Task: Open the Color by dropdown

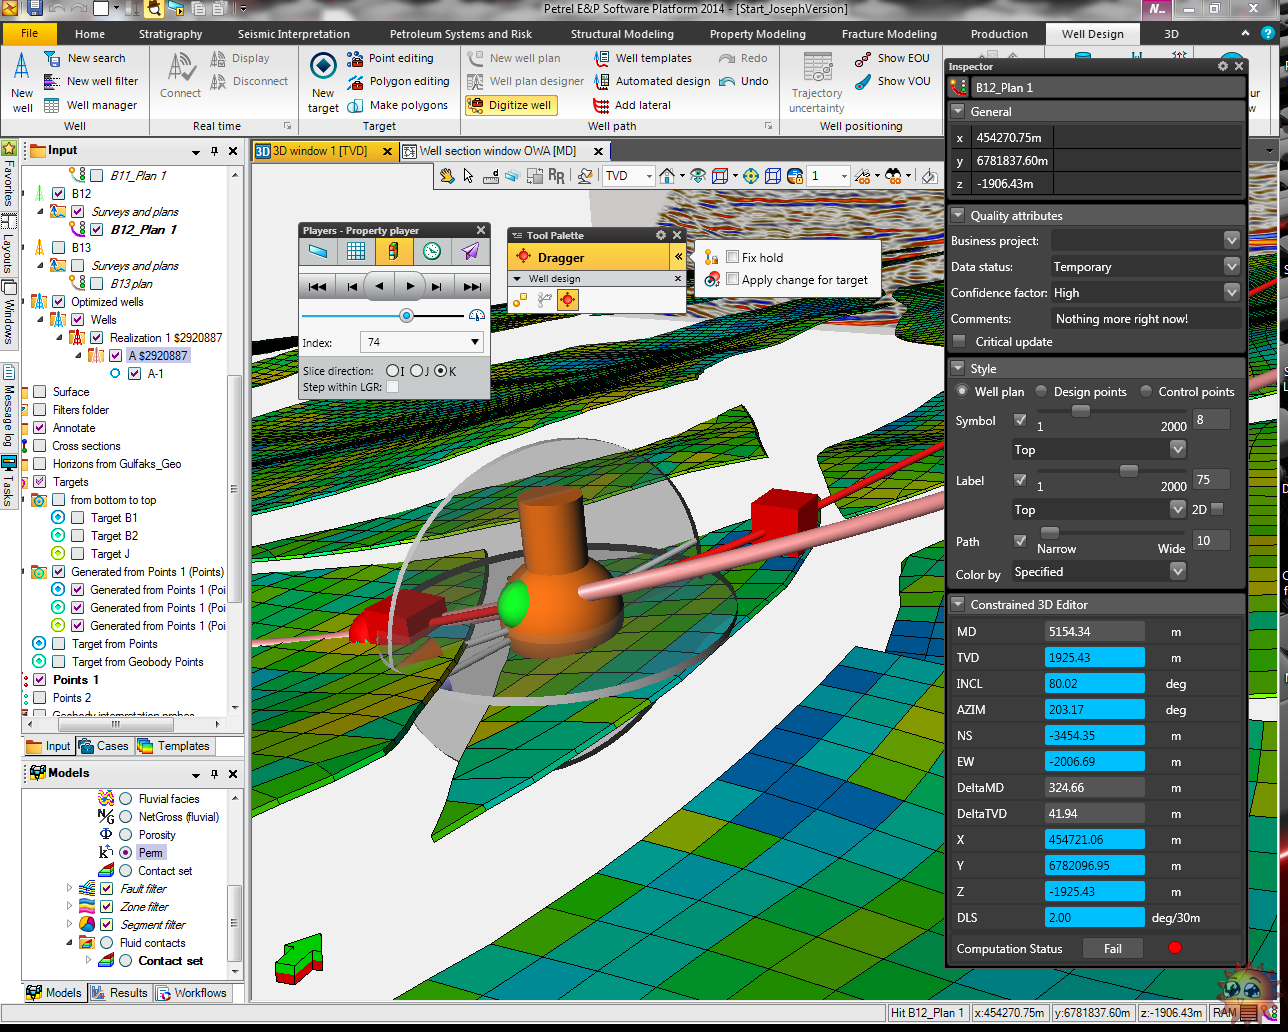Action: (x=1178, y=572)
